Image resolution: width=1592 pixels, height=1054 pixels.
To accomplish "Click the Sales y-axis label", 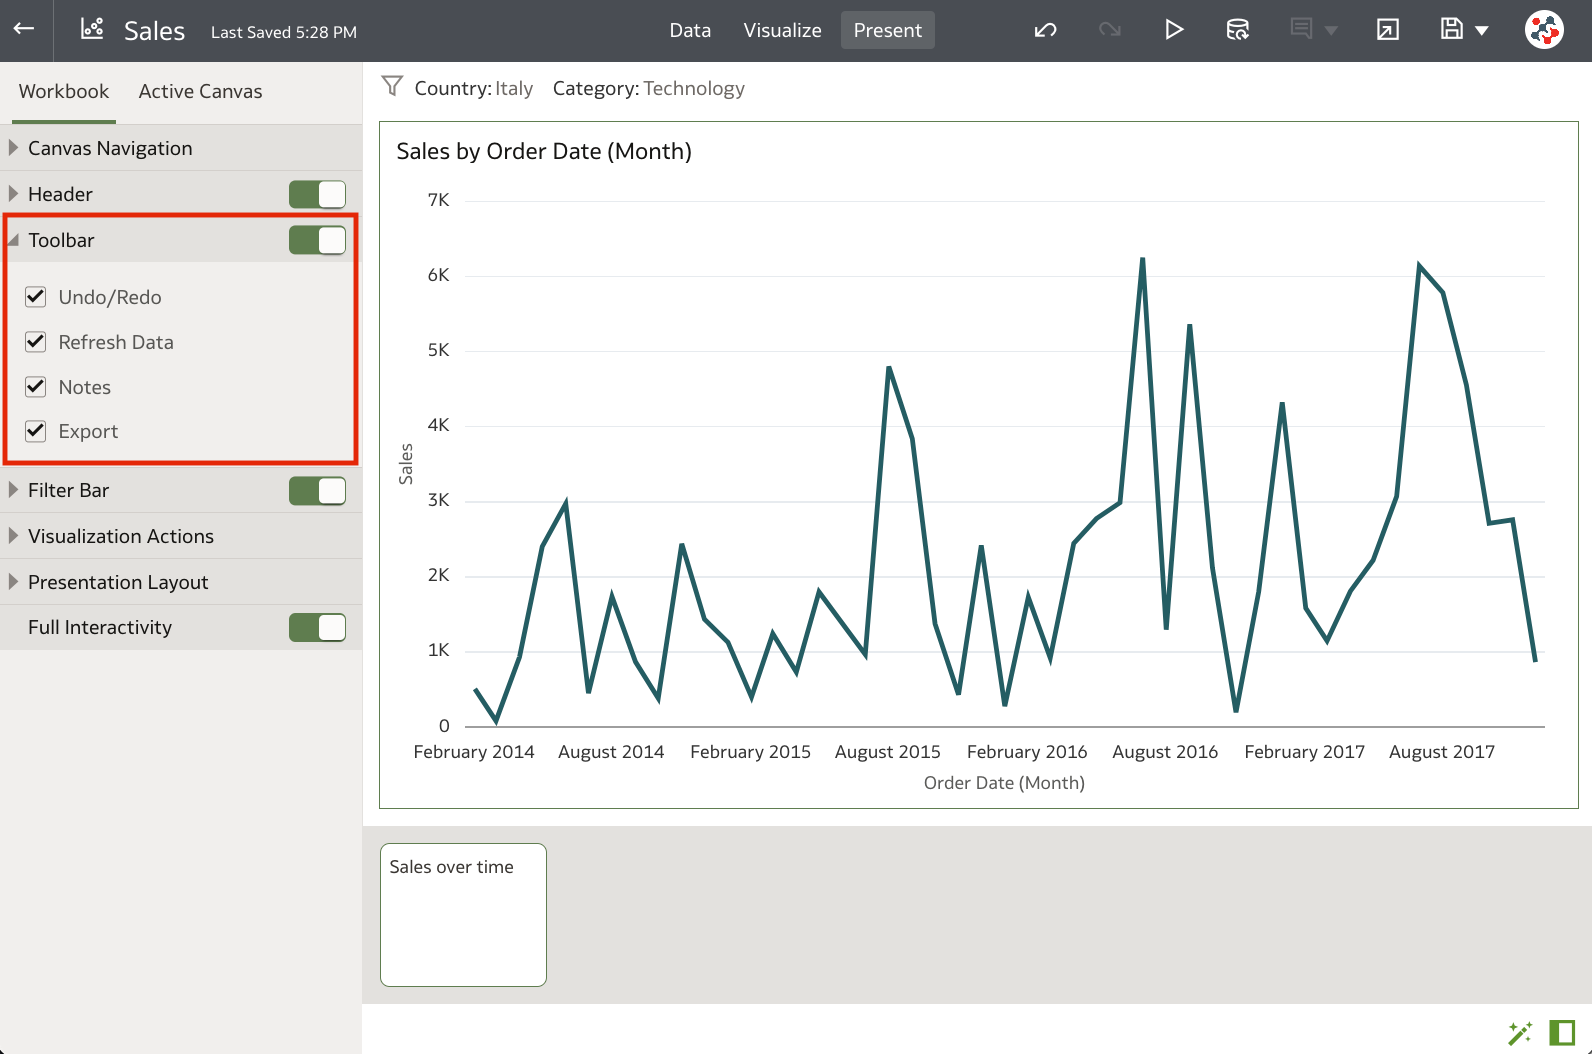I will click(405, 464).
